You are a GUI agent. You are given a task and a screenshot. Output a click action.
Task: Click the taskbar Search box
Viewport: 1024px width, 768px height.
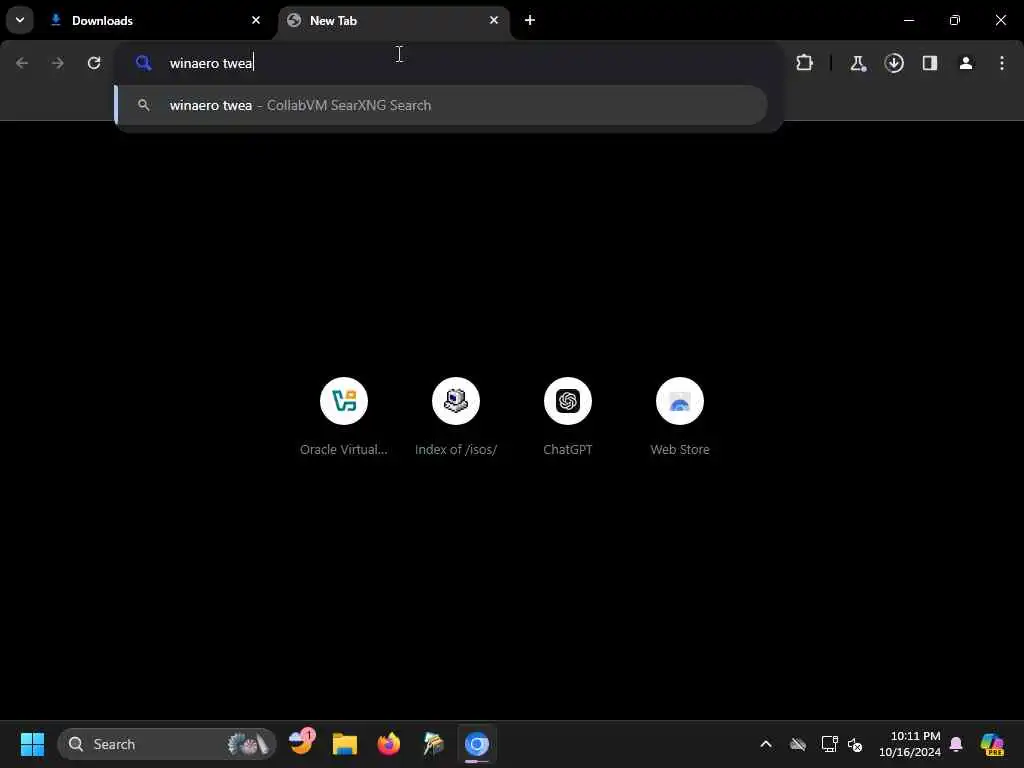click(167, 744)
